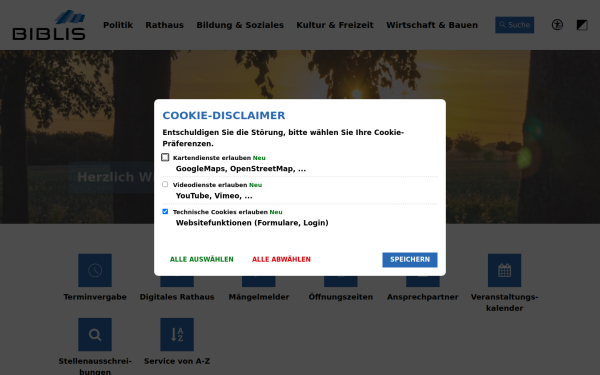Image resolution: width=600 pixels, height=375 pixels.
Task: Uncheck Technische Cookies erlauben checkbox
Action: 165,212
